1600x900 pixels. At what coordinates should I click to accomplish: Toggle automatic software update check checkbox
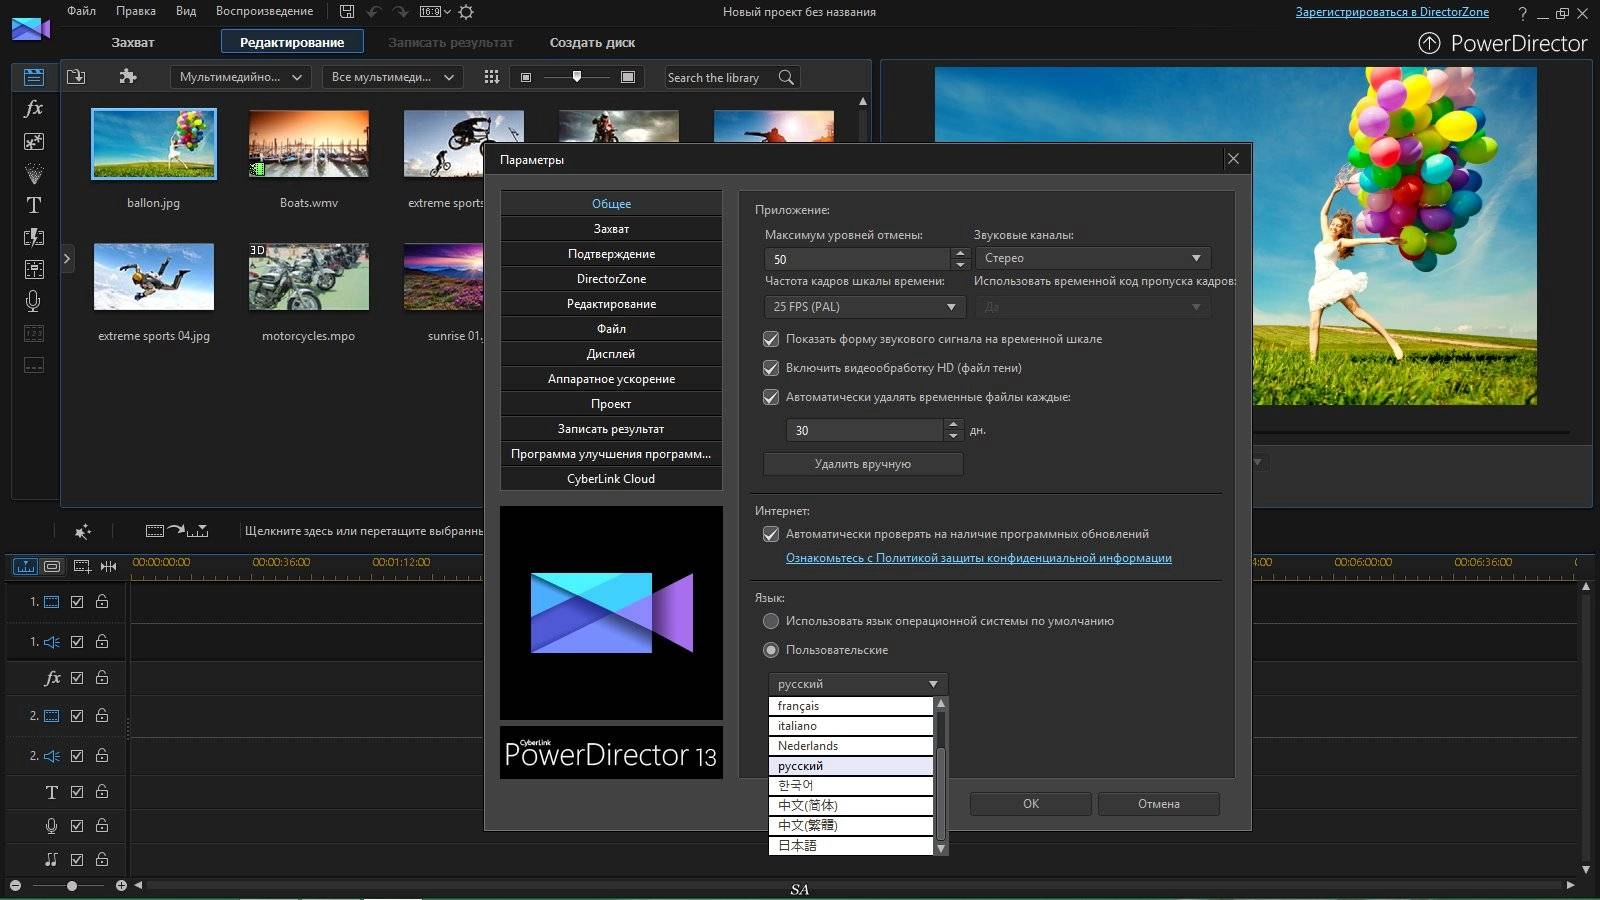point(771,534)
